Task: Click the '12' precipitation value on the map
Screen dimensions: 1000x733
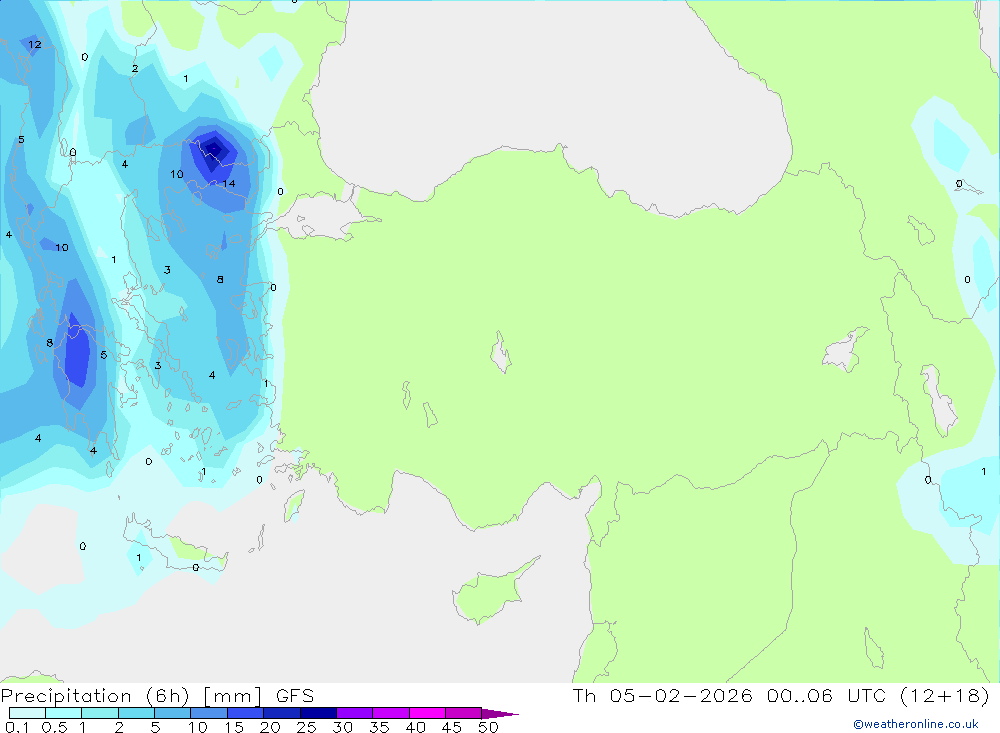Action: 34,44
